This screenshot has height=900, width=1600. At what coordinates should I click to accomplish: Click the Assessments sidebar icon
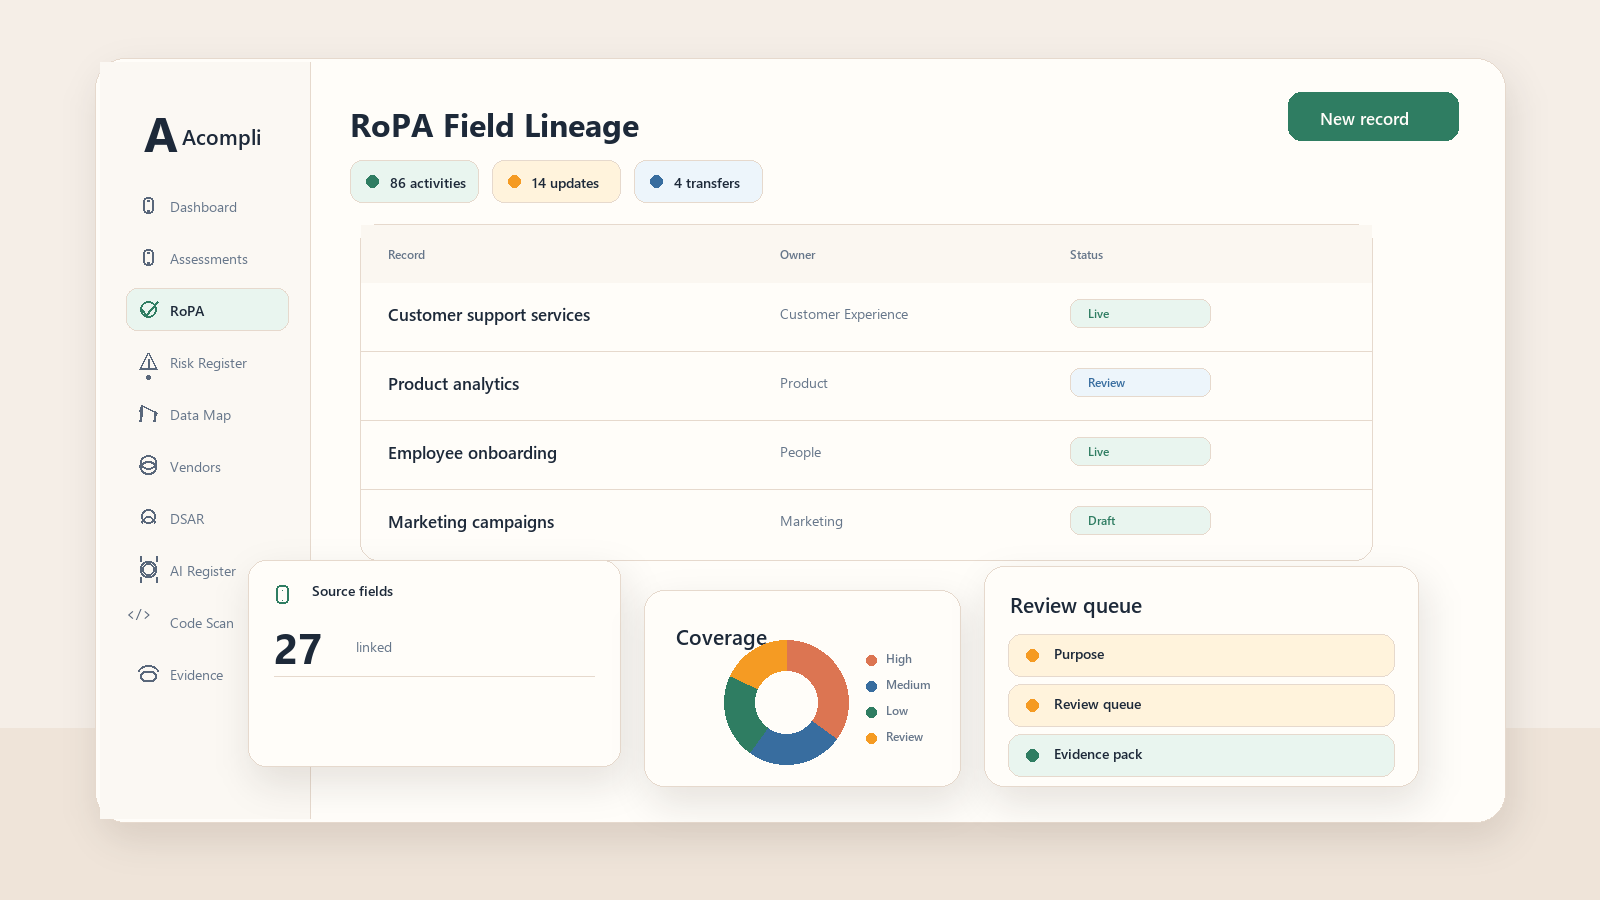(x=148, y=258)
